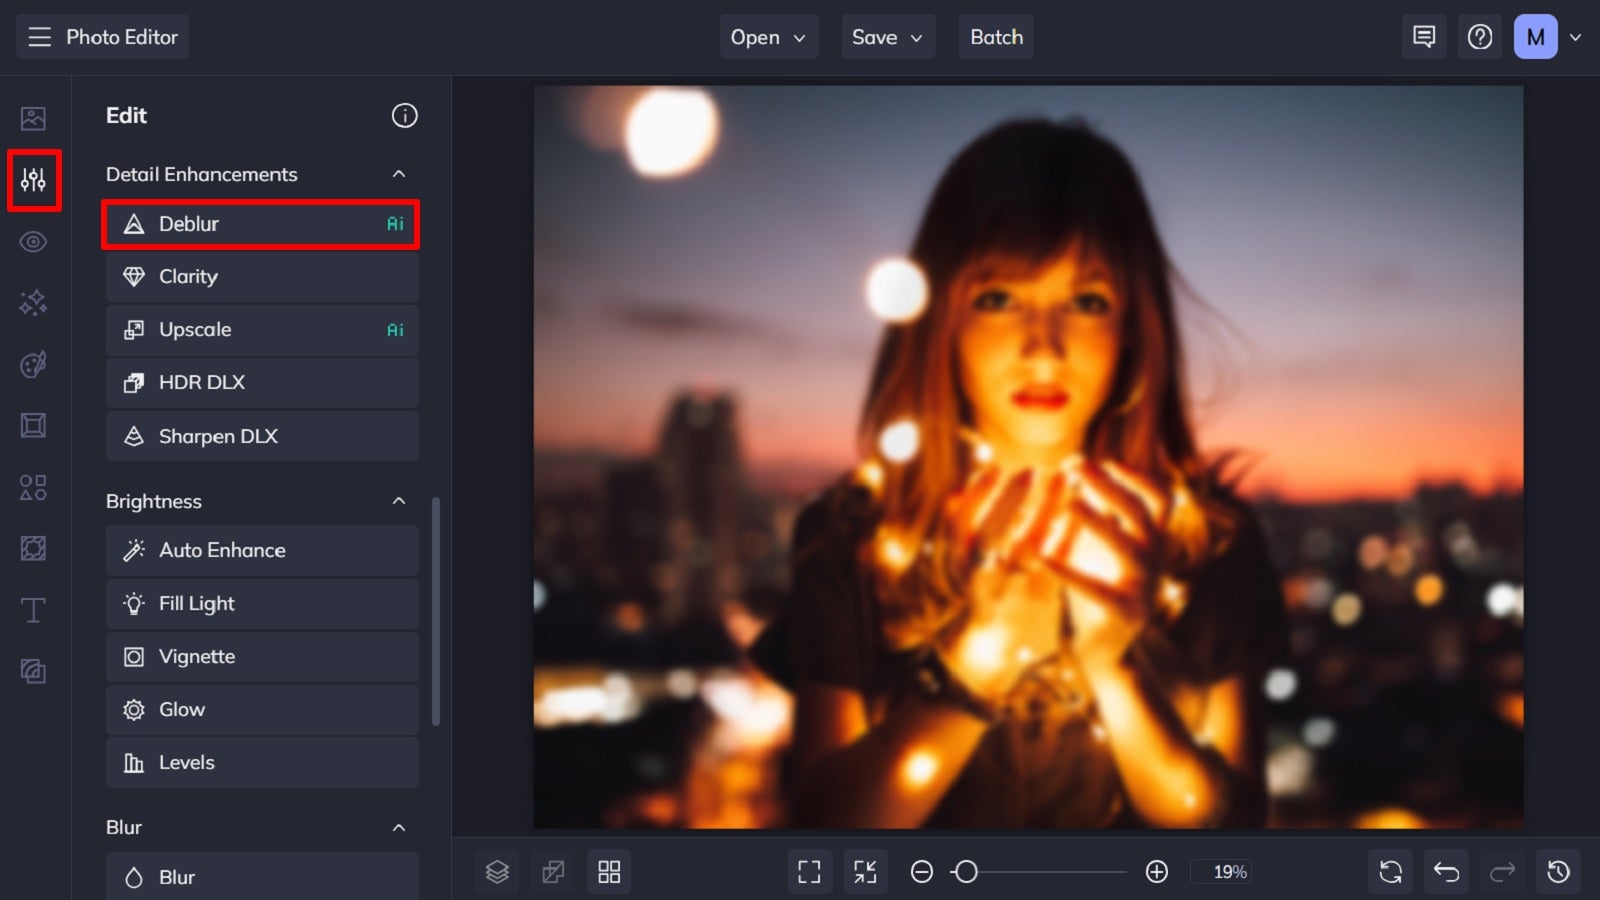Select the Text tool icon

point(33,610)
